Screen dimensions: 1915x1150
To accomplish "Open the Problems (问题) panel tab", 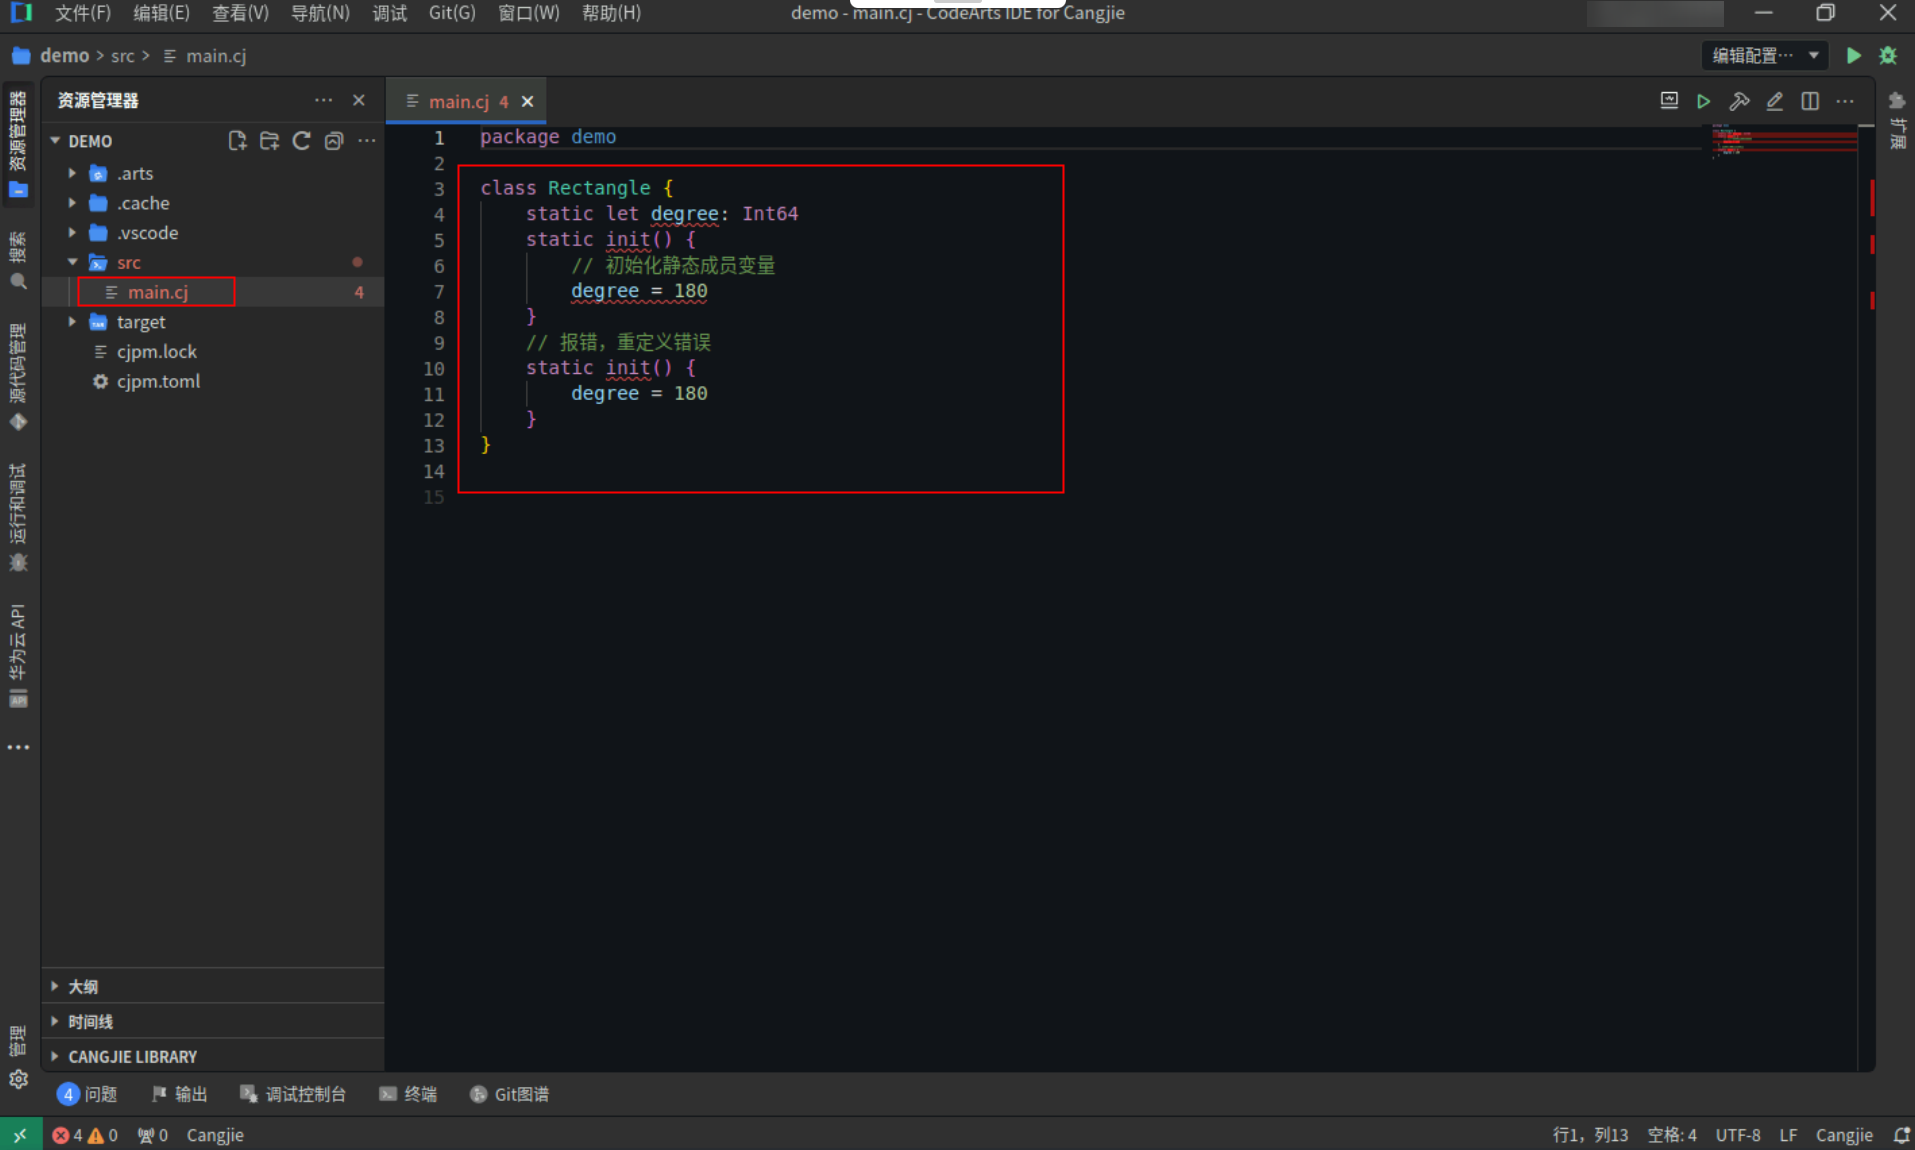I will (x=88, y=1094).
